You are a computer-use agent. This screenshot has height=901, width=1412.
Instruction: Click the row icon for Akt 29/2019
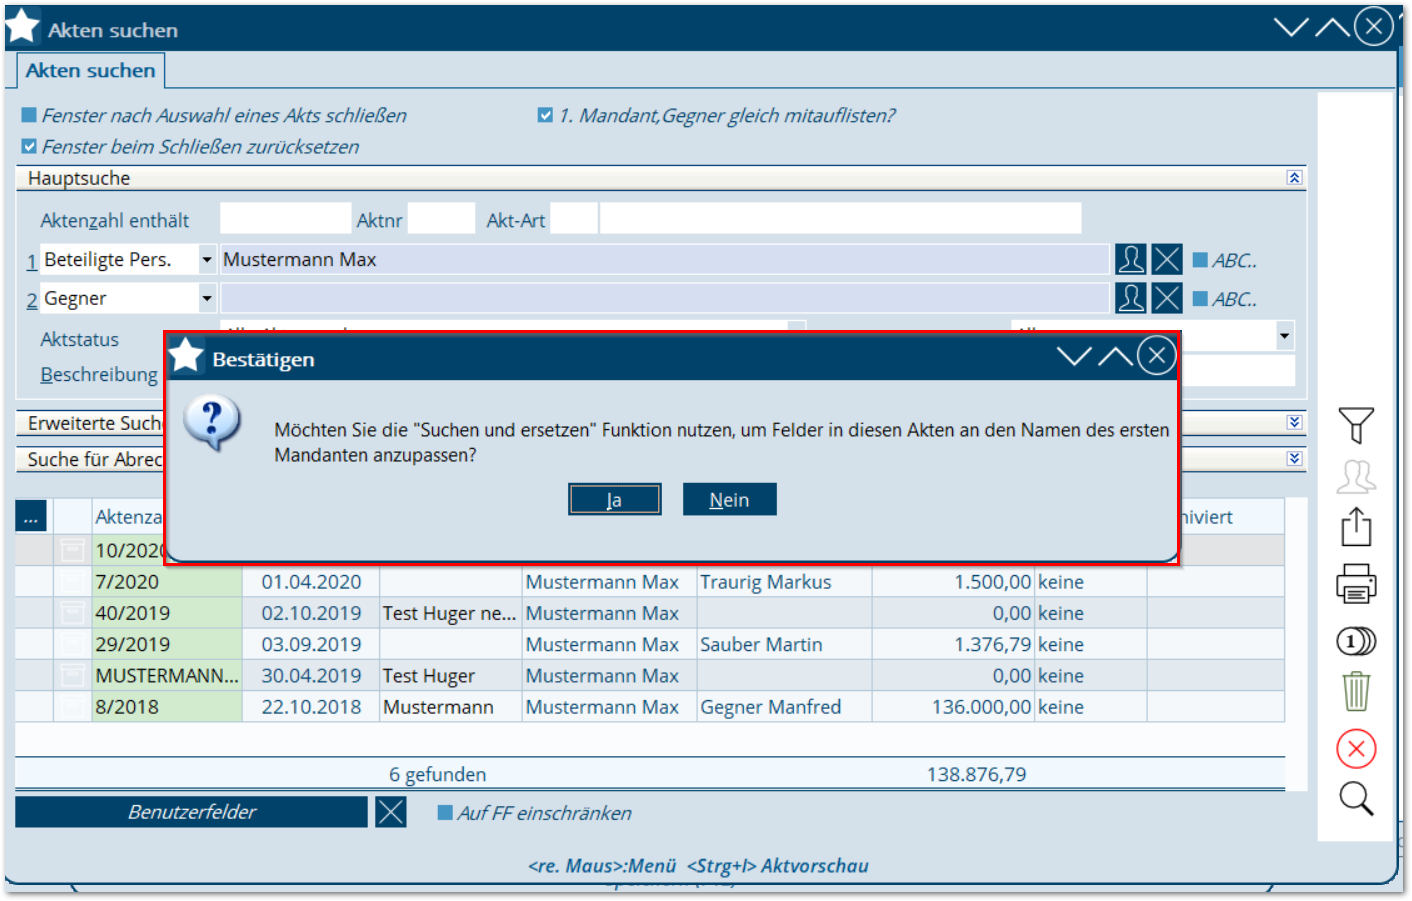[72, 644]
